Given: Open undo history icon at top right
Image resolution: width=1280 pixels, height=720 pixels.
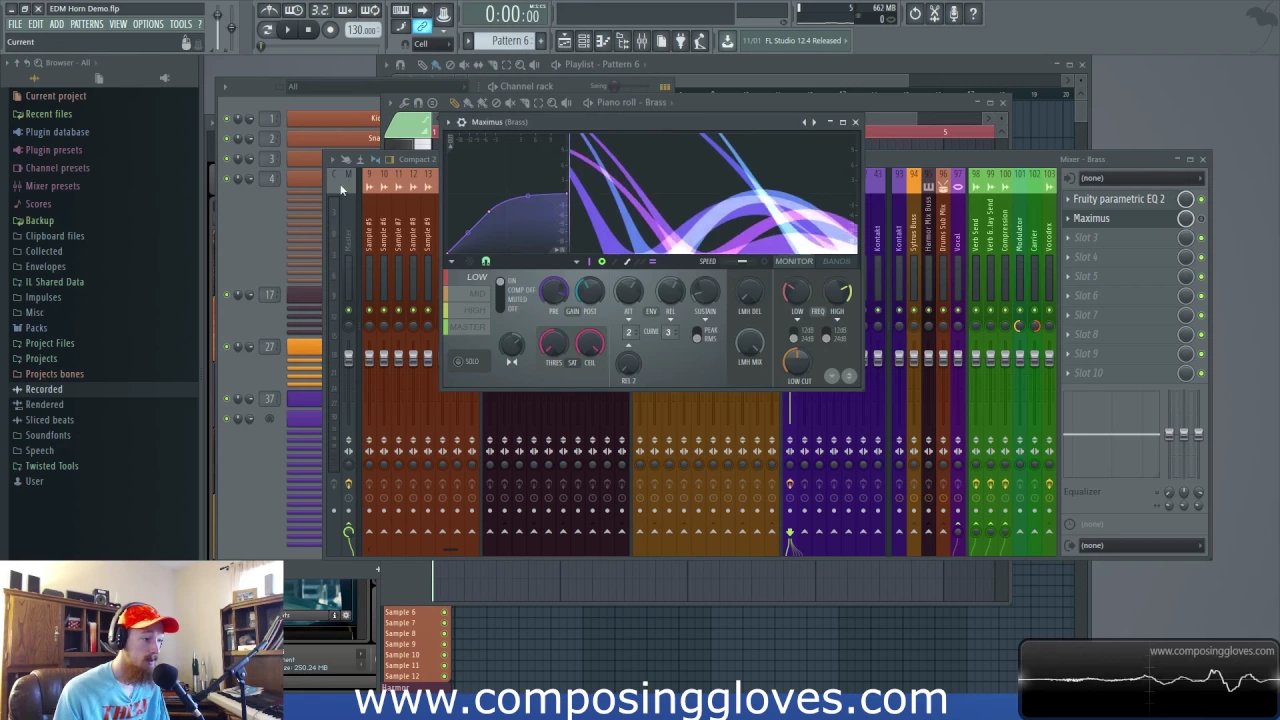Looking at the screenshot, I should click(915, 14).
